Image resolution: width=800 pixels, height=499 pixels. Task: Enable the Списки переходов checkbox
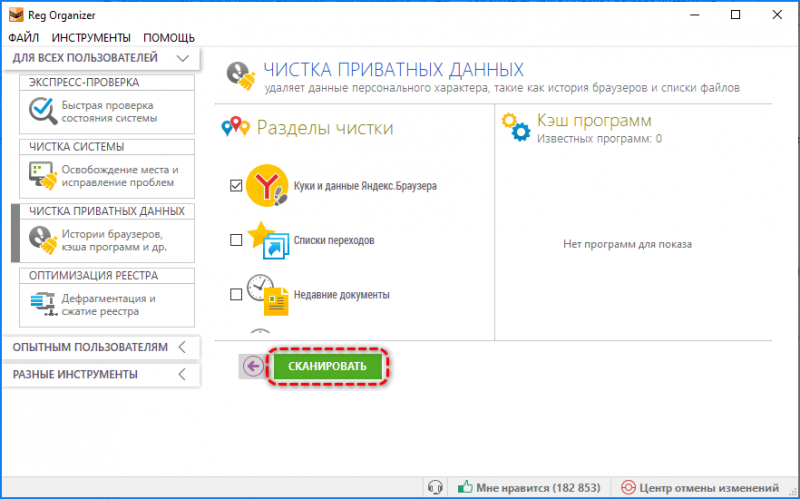point(236,240)
